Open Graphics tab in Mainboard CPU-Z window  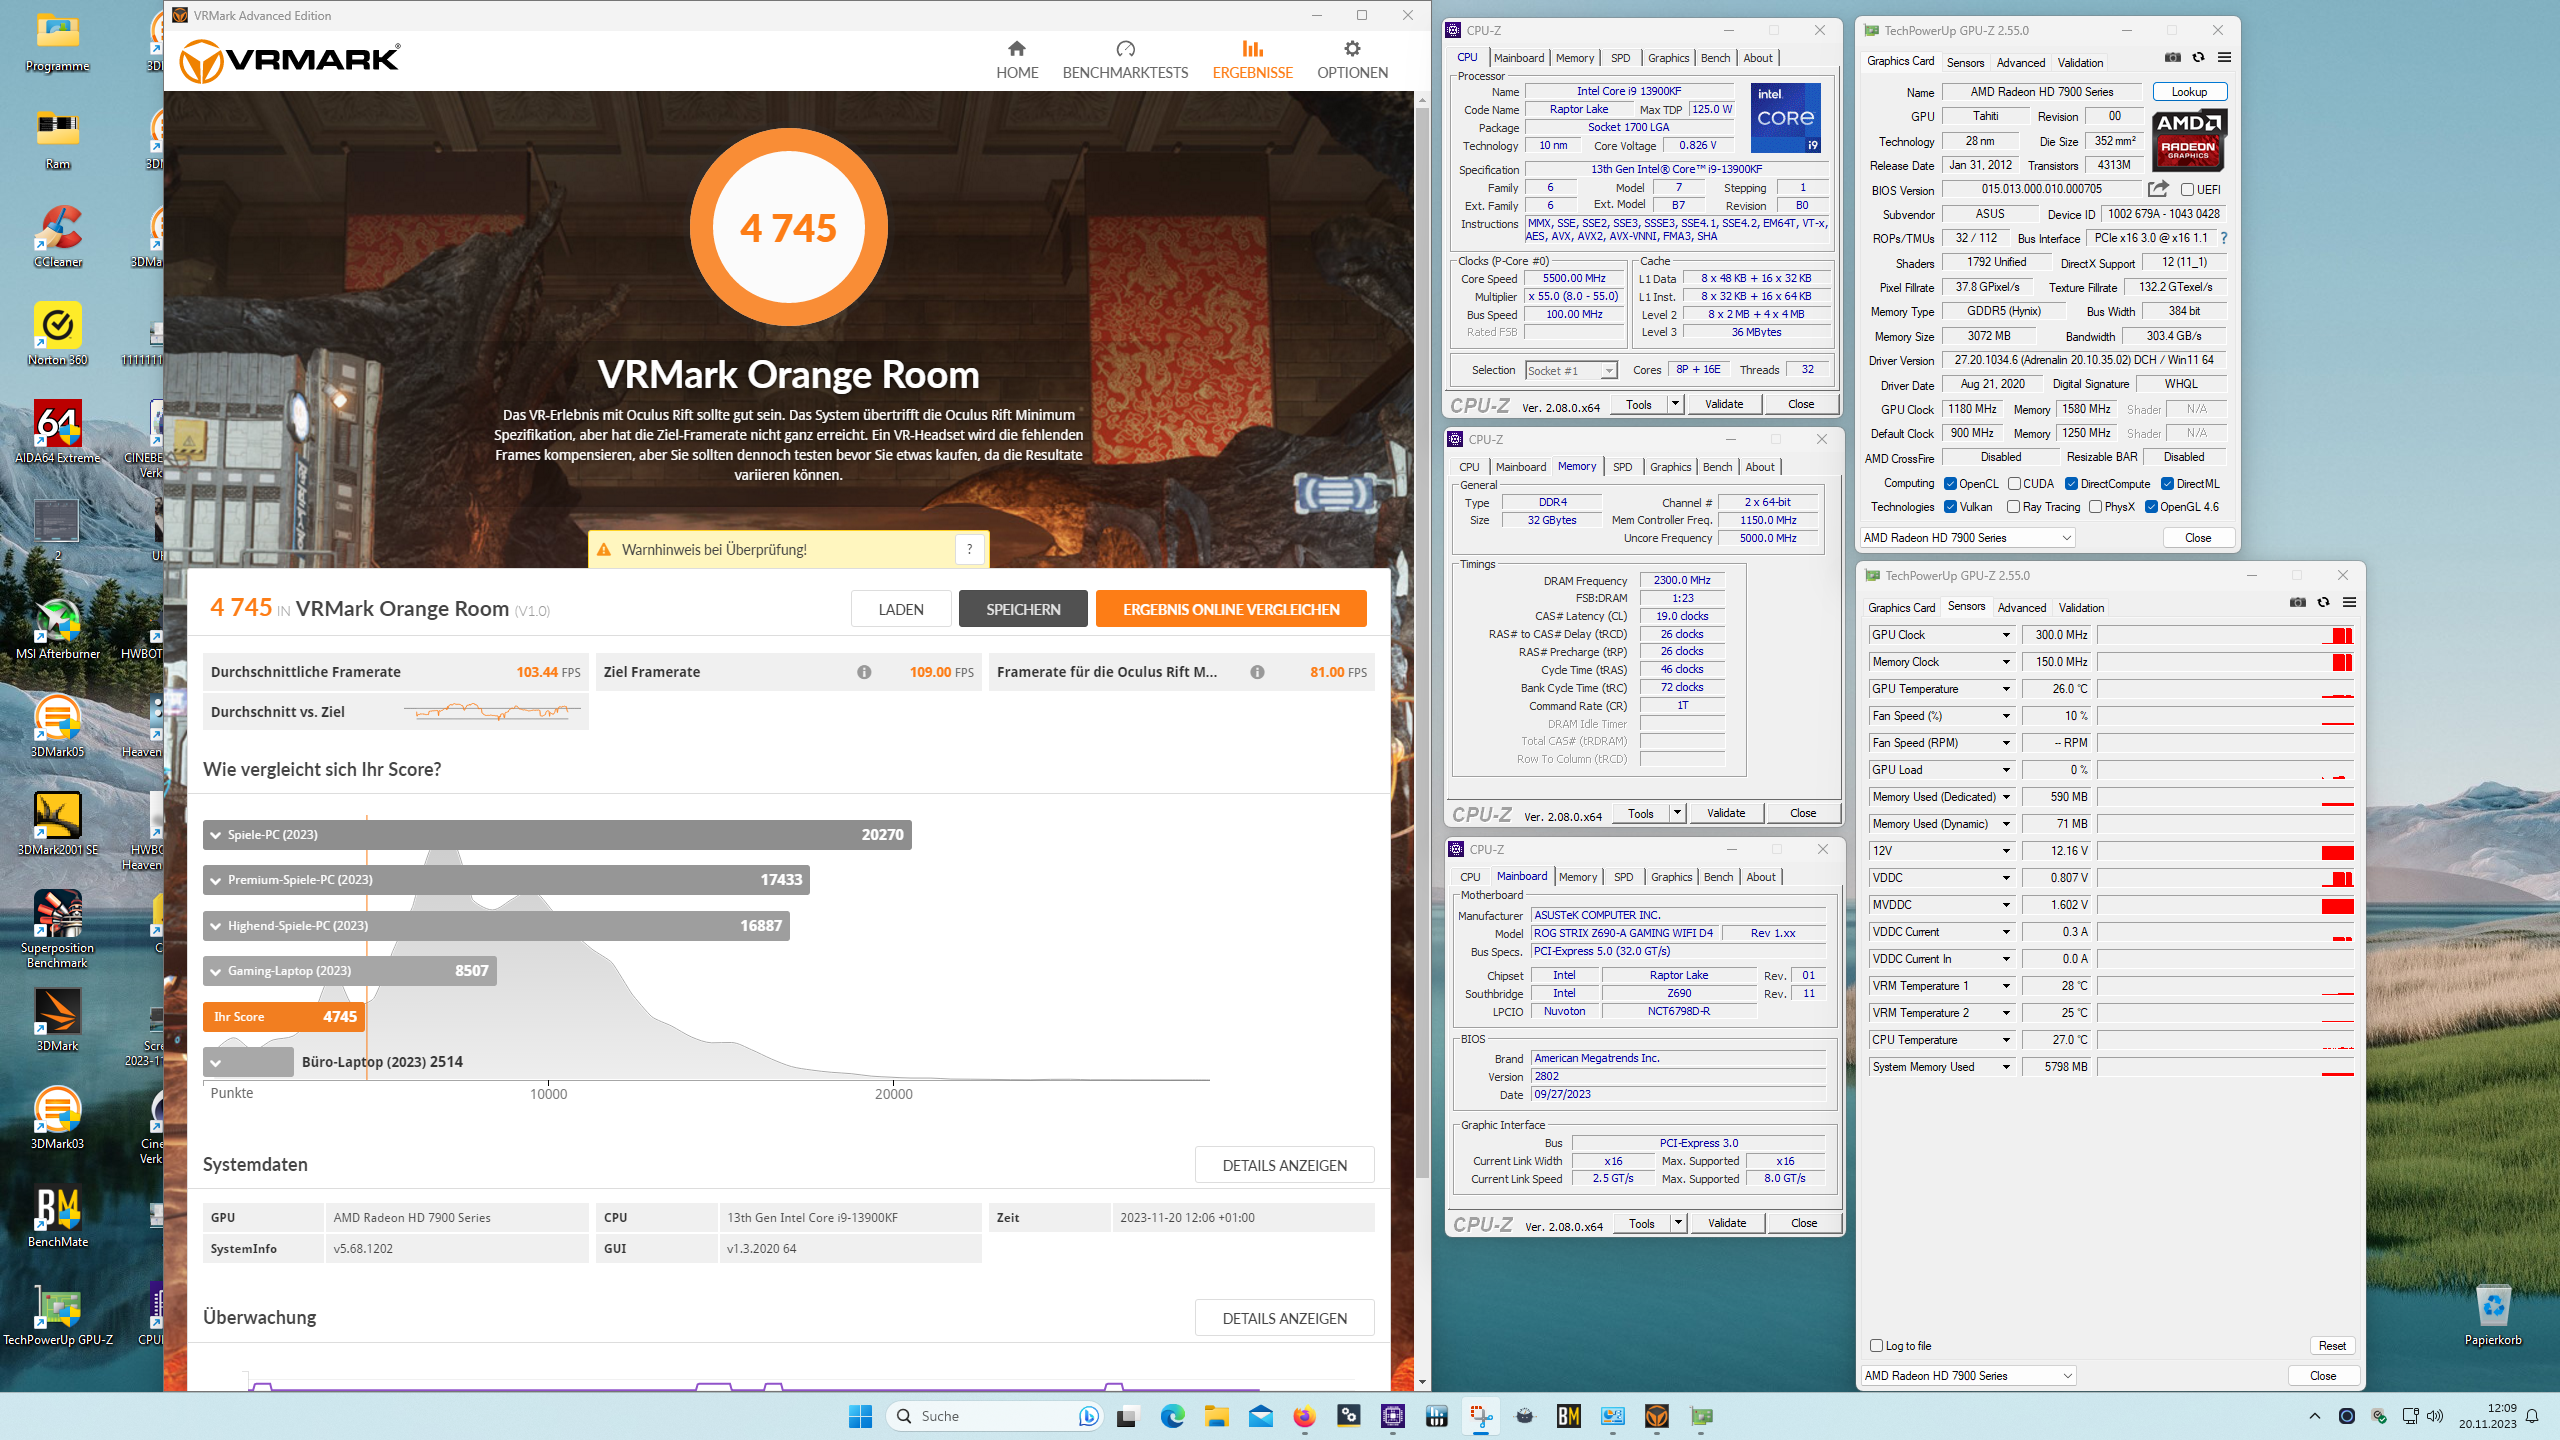[1671, 877]
